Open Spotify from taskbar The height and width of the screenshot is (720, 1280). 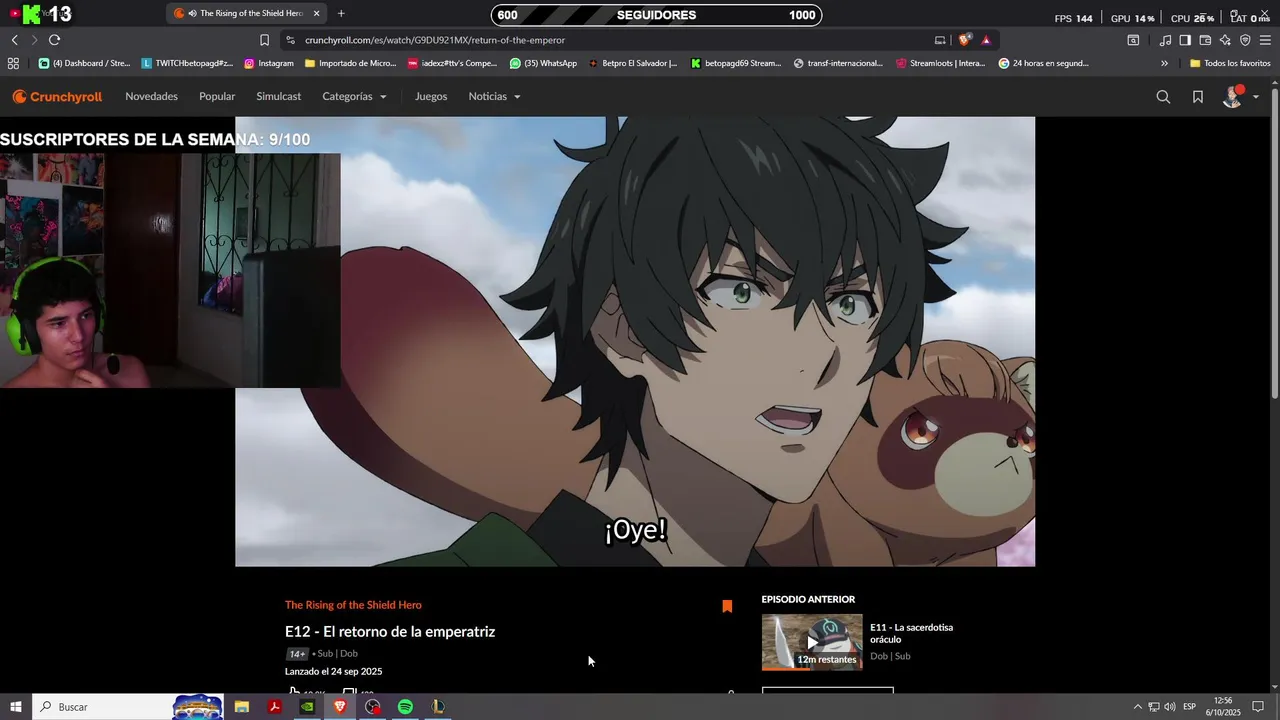(405, 707)
